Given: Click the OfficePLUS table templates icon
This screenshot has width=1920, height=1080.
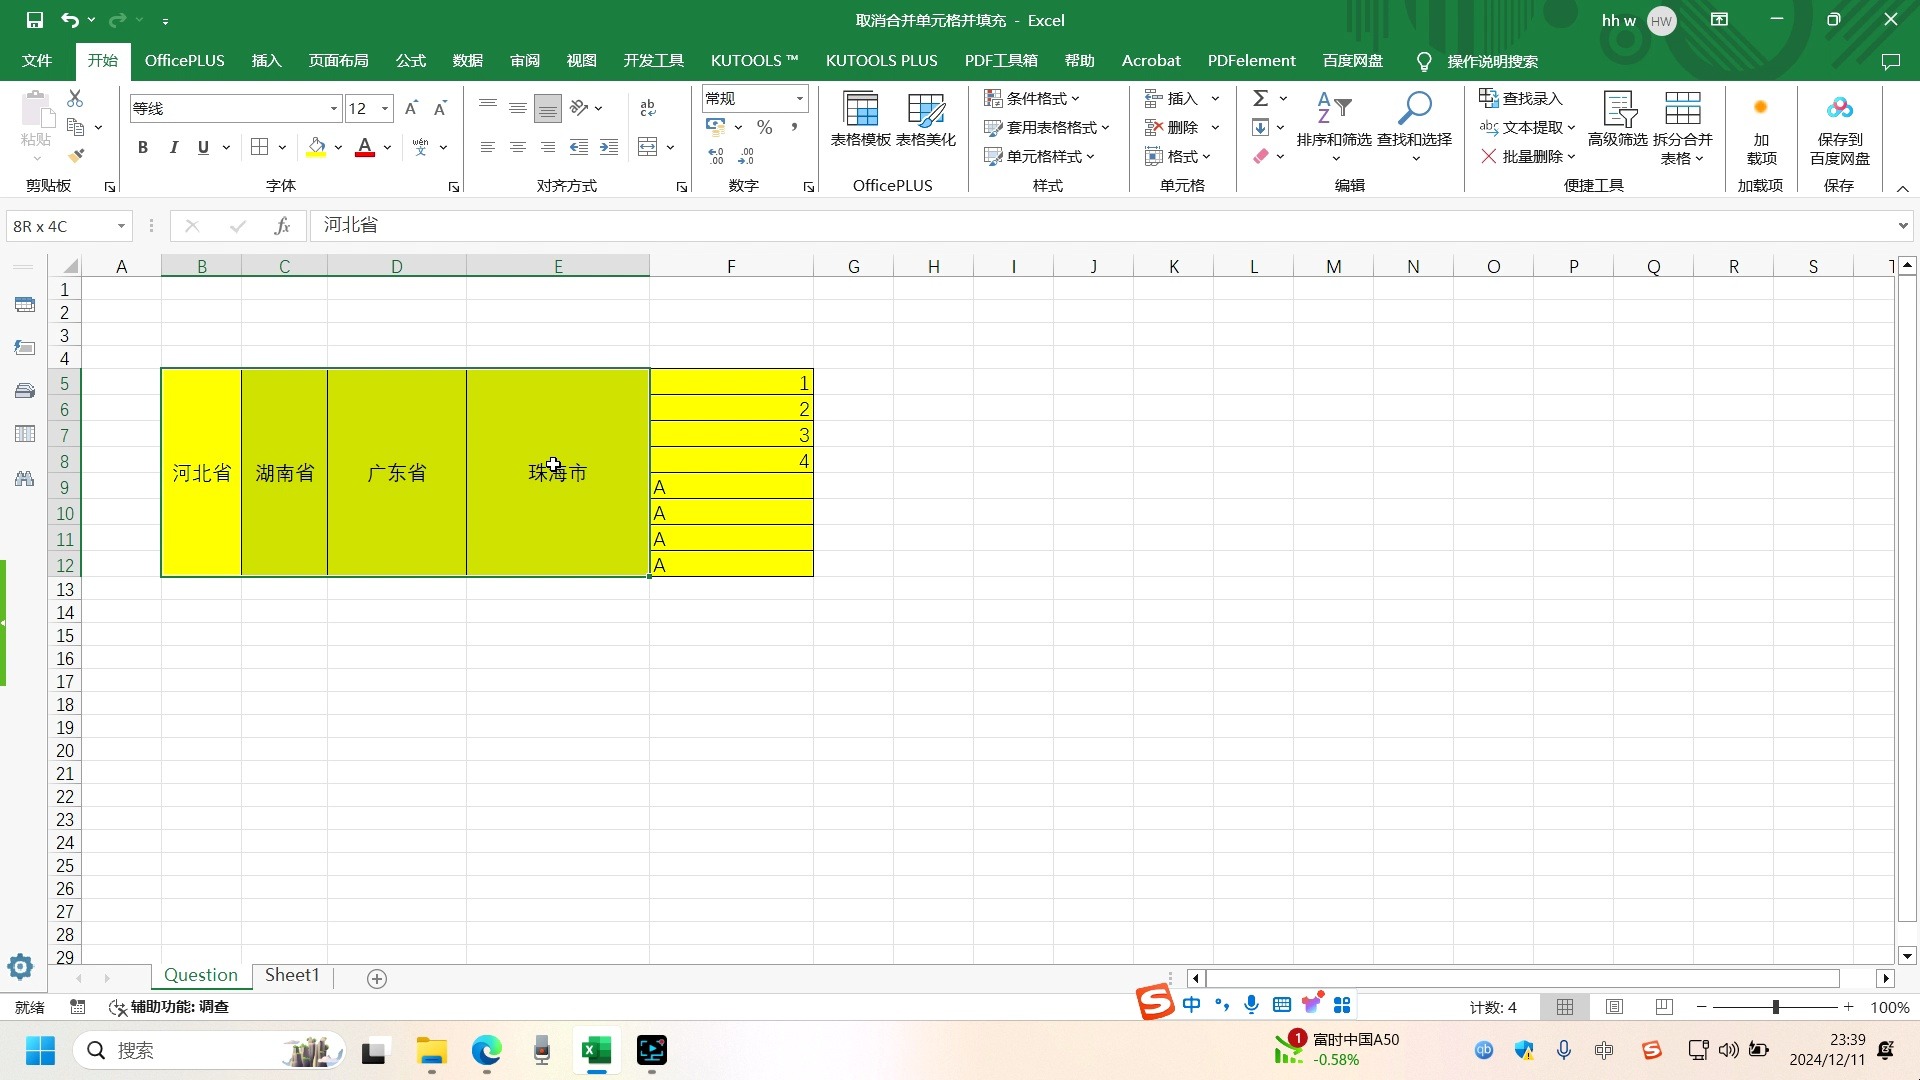Looking at the screenshot, I should [860, 108].
